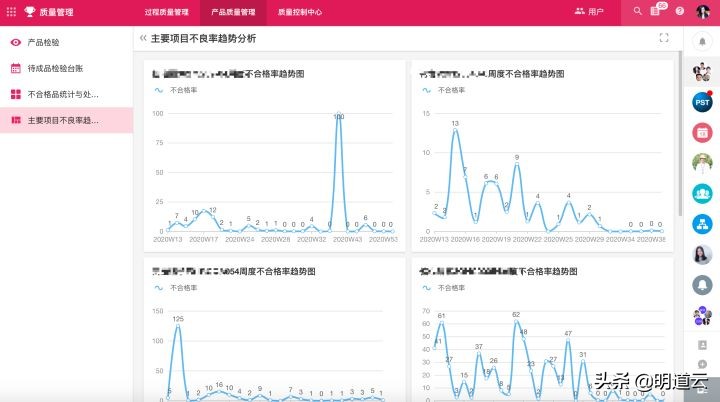
Task: Open the task list icon with badge
Action: (x=657, y=10)
